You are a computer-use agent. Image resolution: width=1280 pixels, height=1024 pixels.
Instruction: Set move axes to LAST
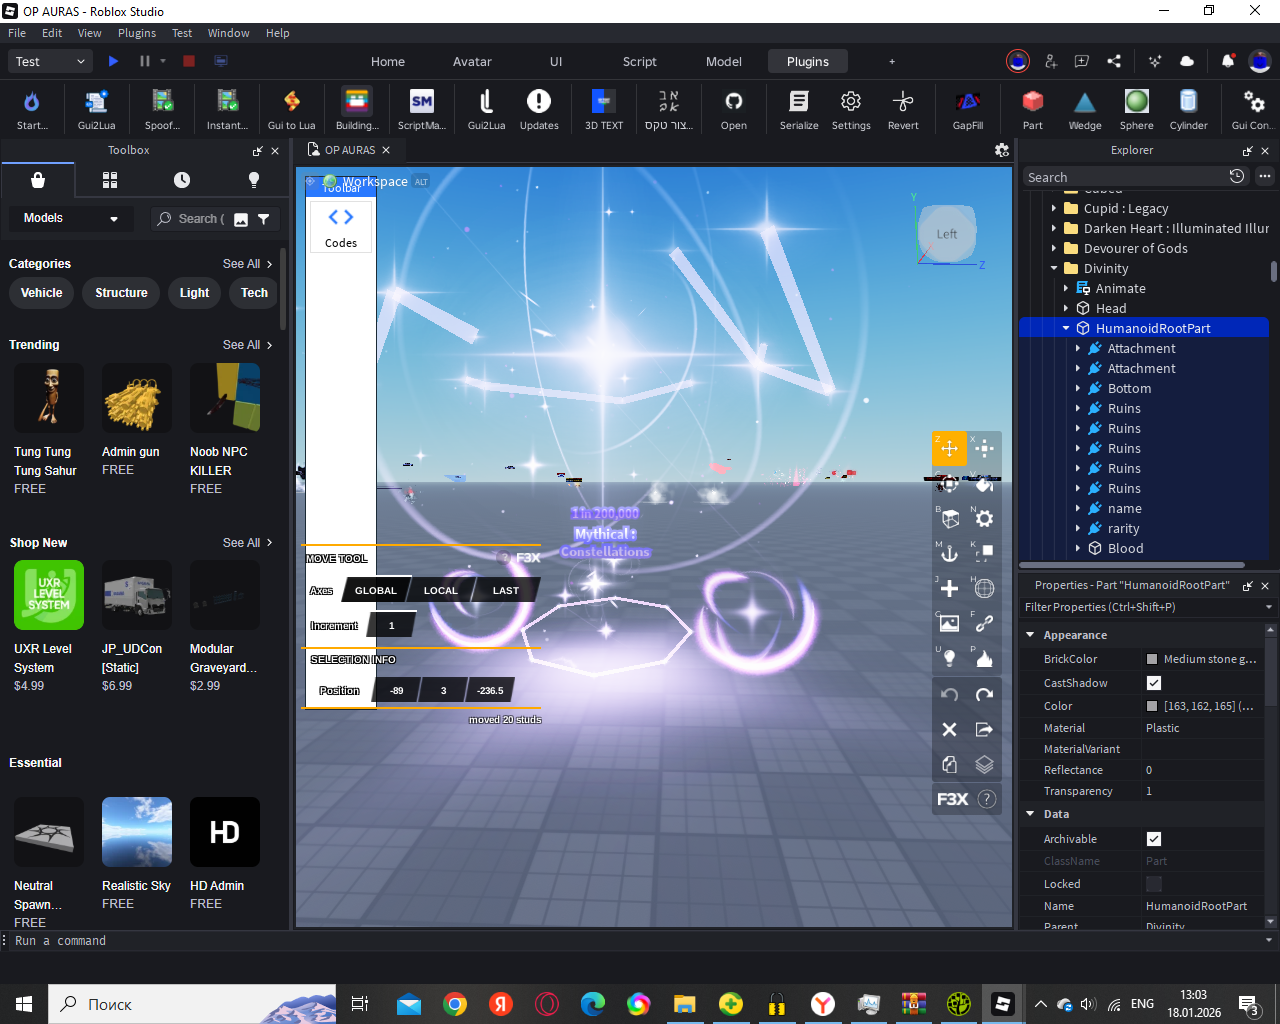[x=506, y=590]
